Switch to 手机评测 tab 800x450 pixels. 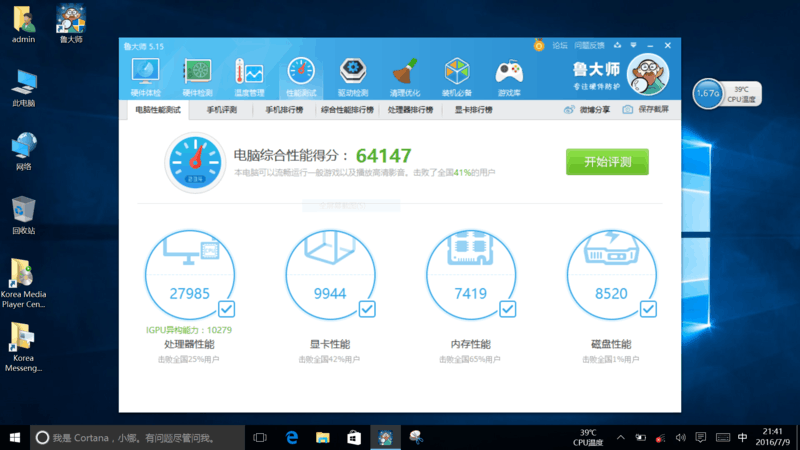tap(221, 110)
